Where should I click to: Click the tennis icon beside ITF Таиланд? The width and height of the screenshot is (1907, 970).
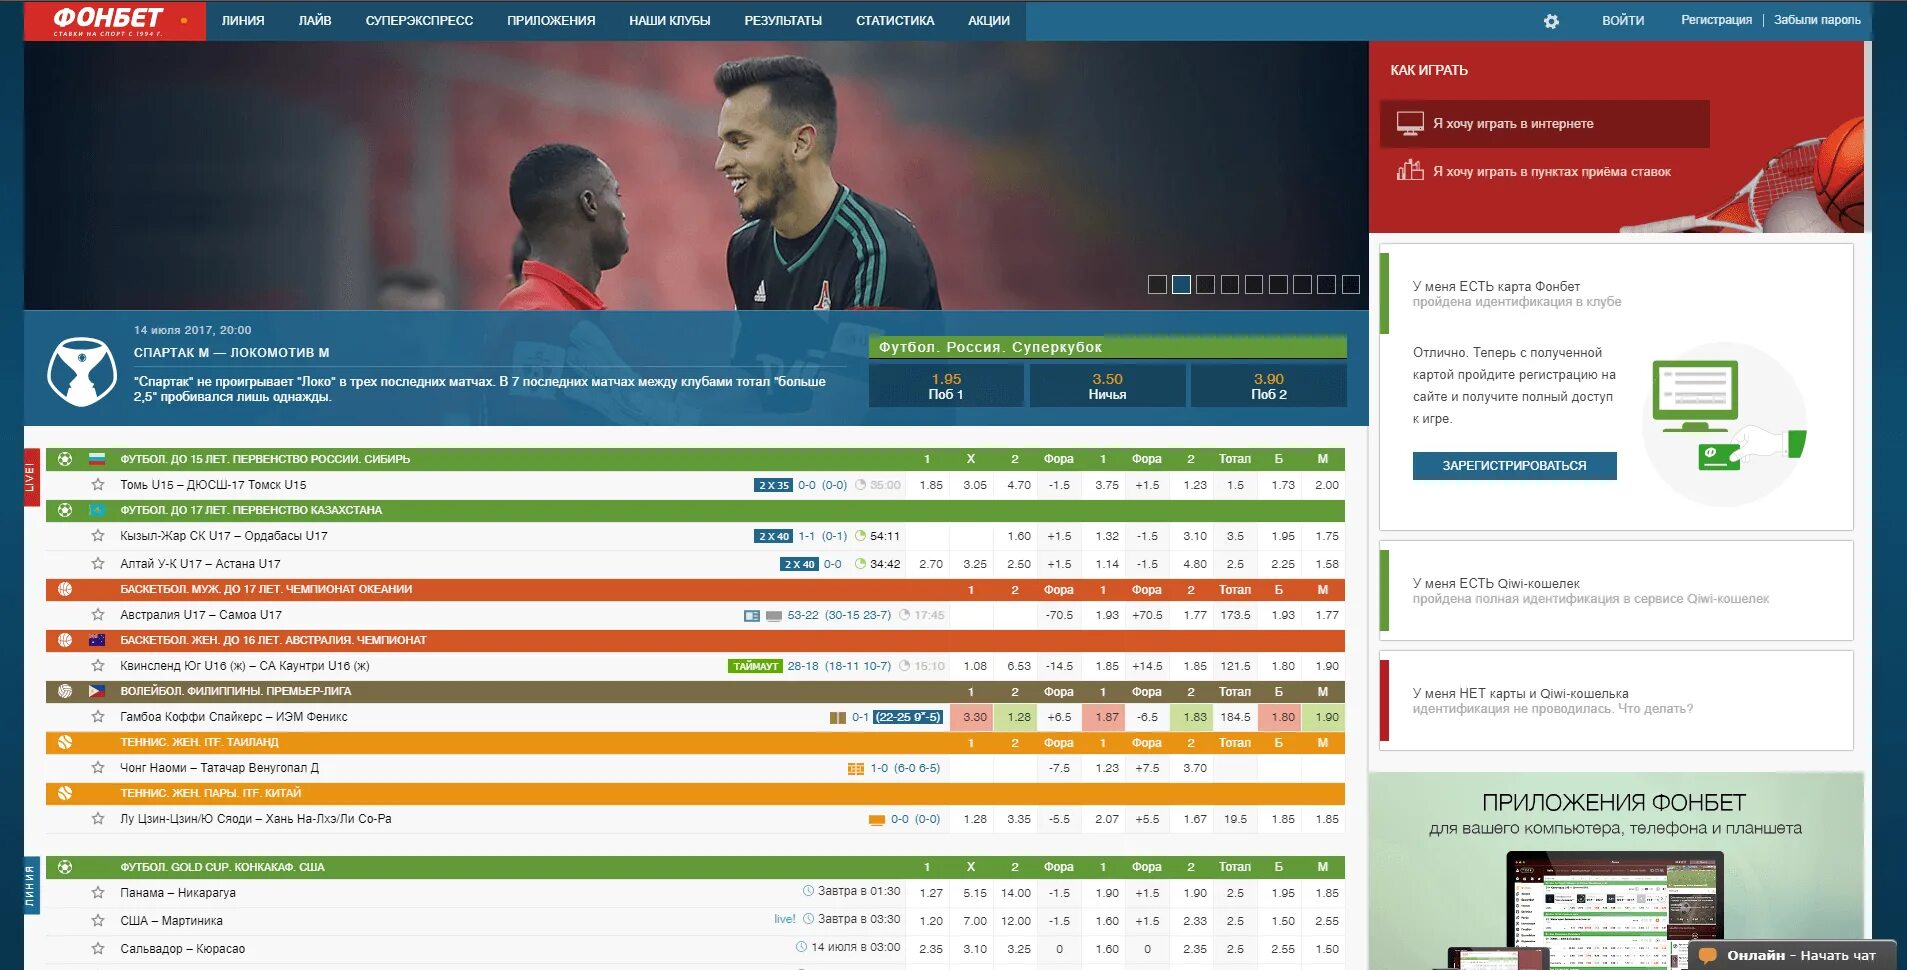(65, 742)
